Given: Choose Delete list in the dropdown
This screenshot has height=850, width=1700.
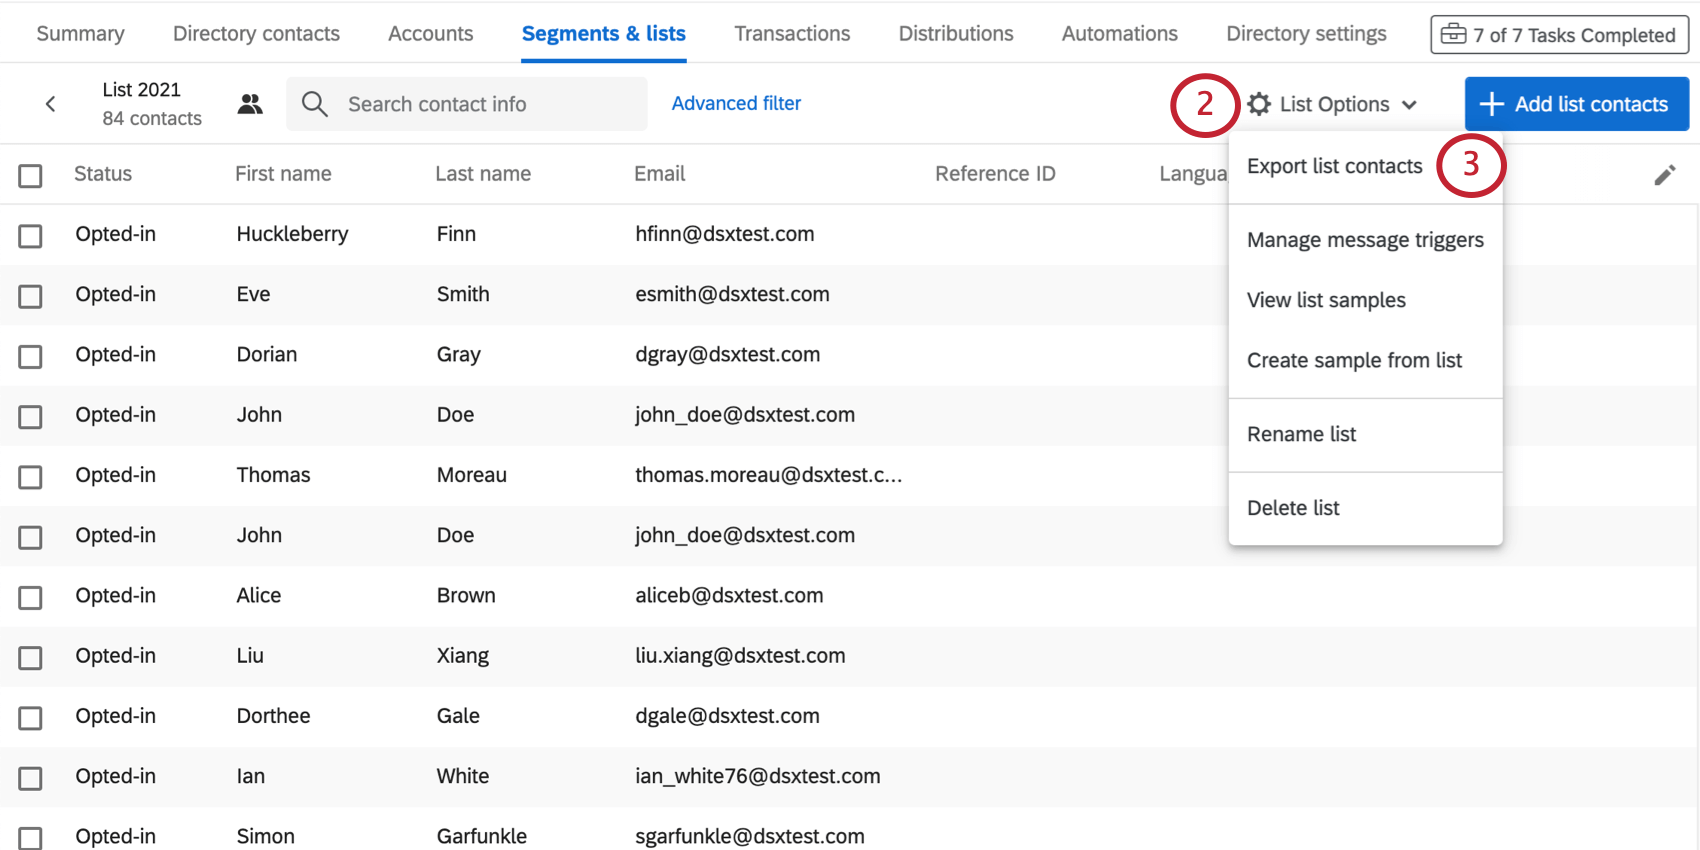Looking at the screenshot, I should click(1293, 508).
